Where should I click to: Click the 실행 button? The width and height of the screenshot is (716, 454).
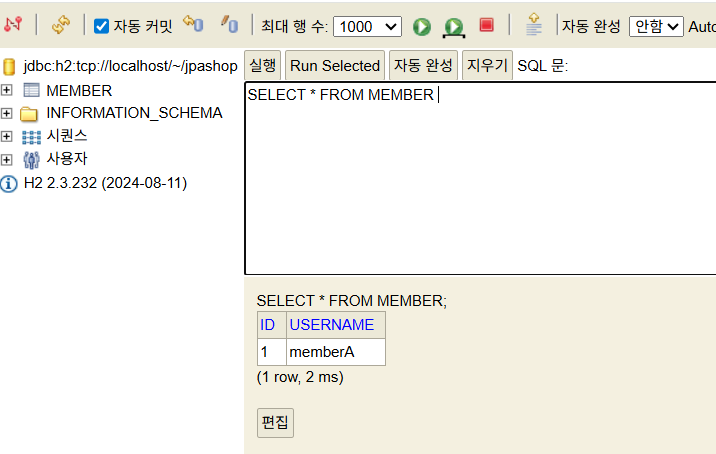(x=263, y=66)
